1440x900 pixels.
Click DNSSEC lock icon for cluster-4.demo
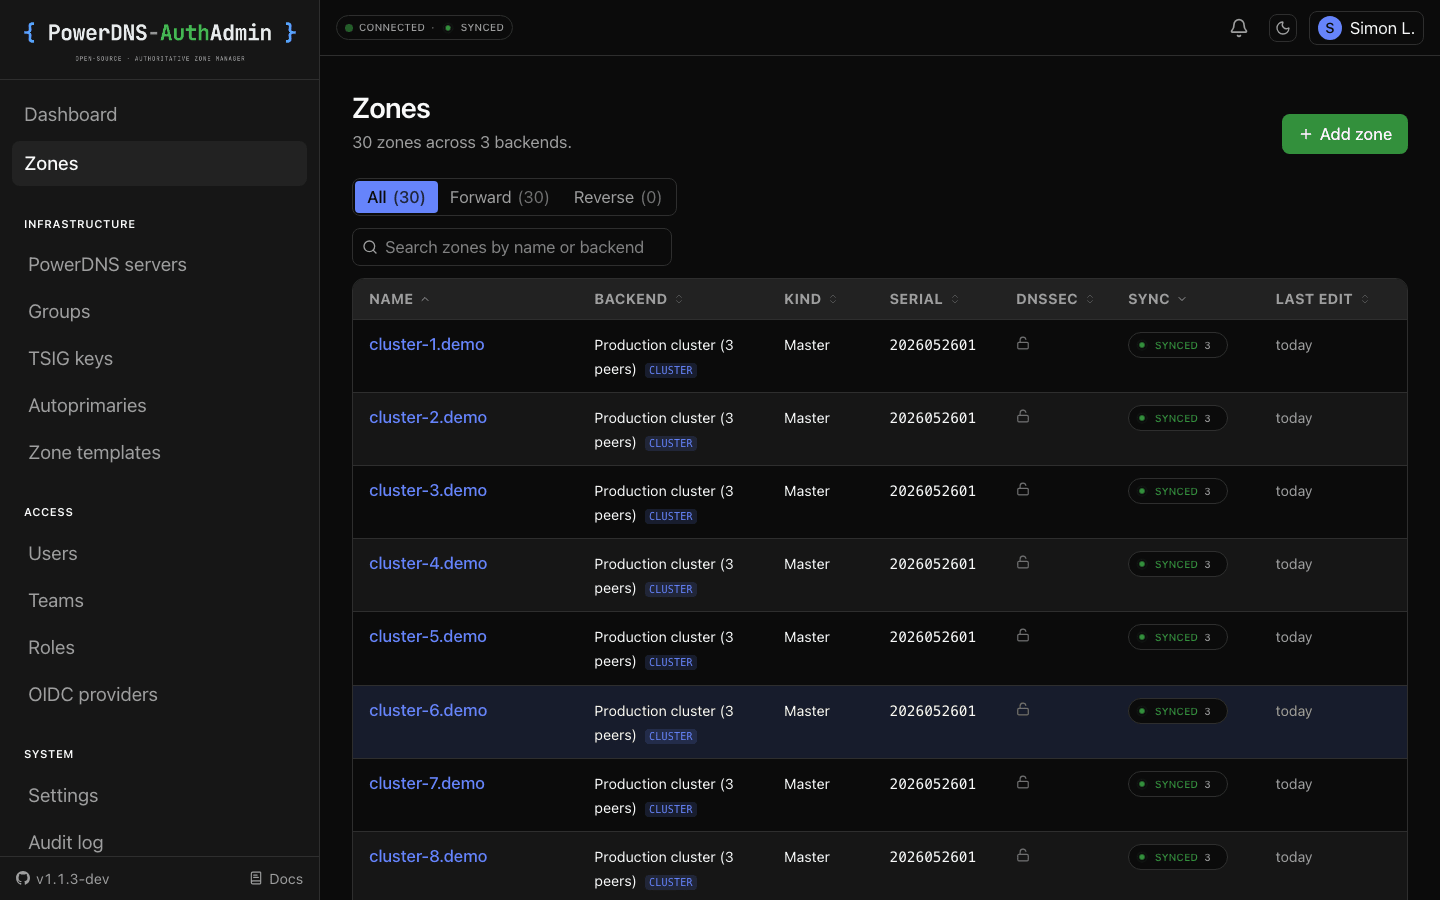(1023, 562)
